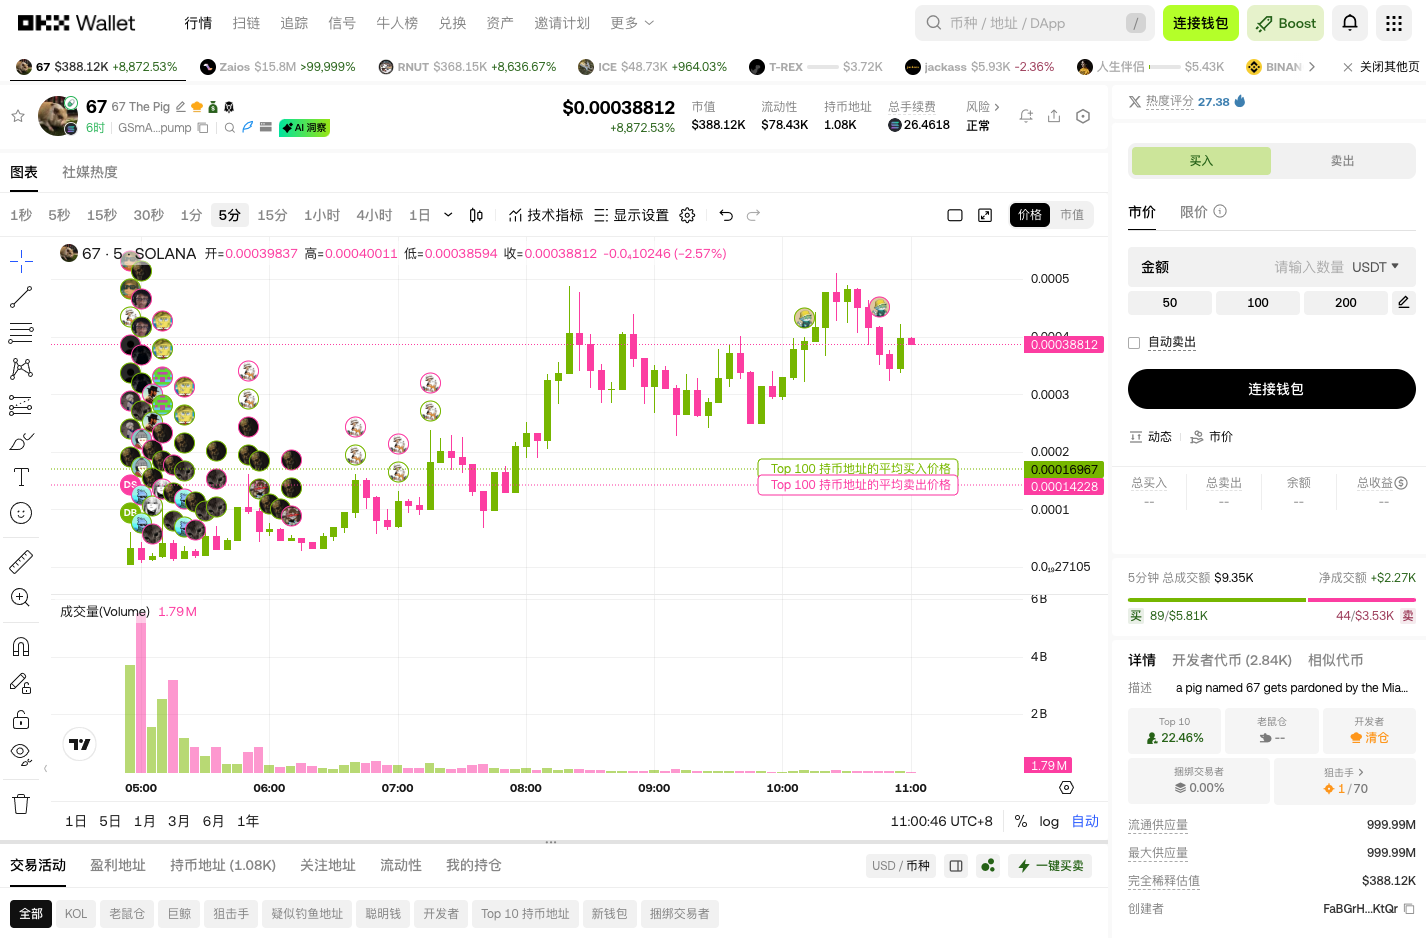Open the 技术指标 indicators panel
This screenshot has height=938, width=1426.
tap(546, 215)
